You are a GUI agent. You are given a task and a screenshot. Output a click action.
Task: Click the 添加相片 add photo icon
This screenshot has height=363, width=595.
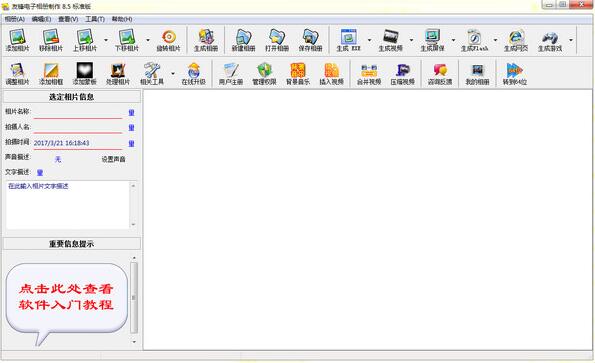17,37
